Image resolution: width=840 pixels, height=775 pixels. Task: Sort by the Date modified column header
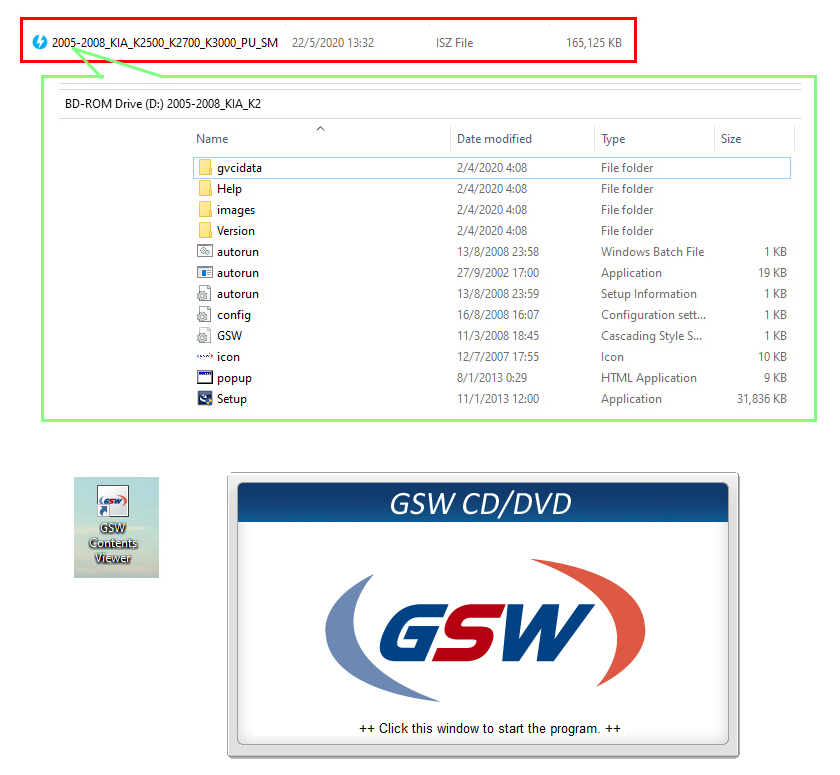point(494,139)
